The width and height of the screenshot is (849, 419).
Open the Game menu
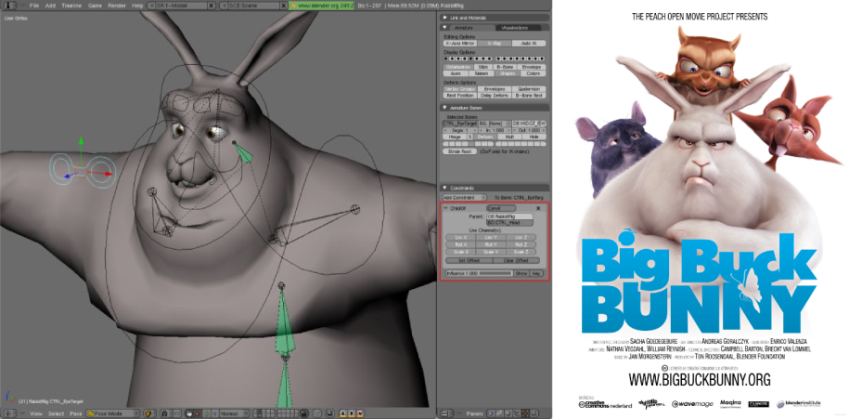(x=95, y=5)
